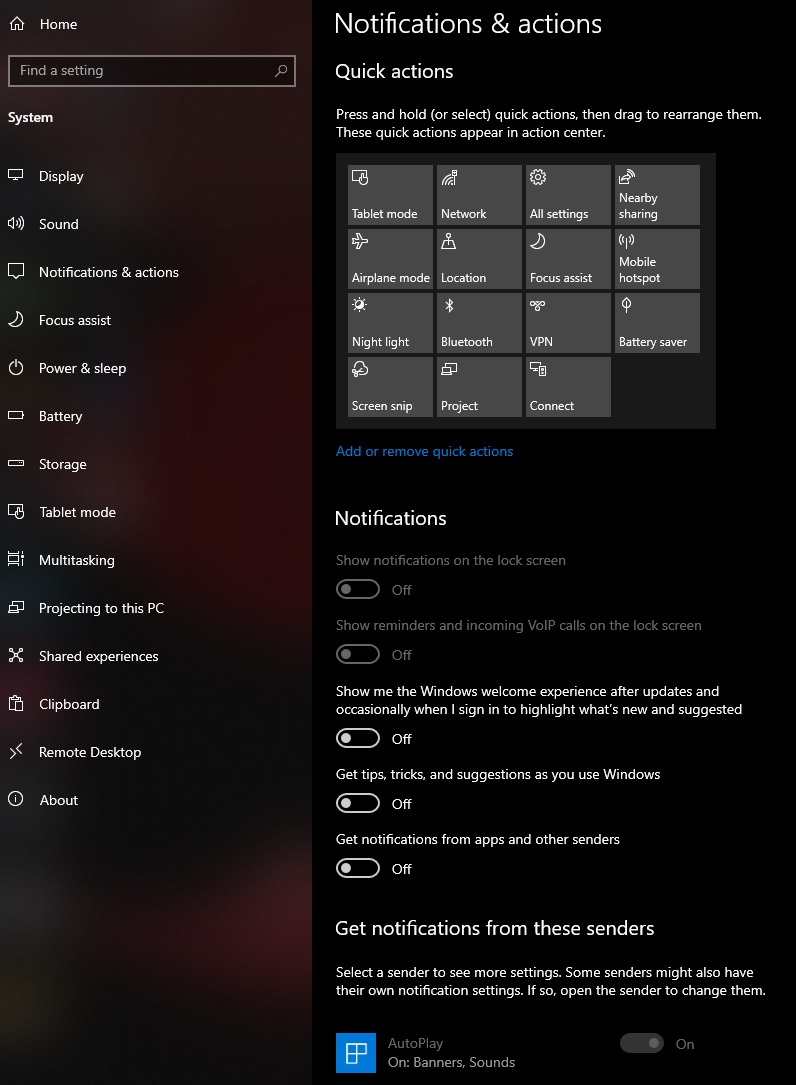Open Focus assist in sidebar
This screenshot has width=796, height=1085.
coord(156,320)
